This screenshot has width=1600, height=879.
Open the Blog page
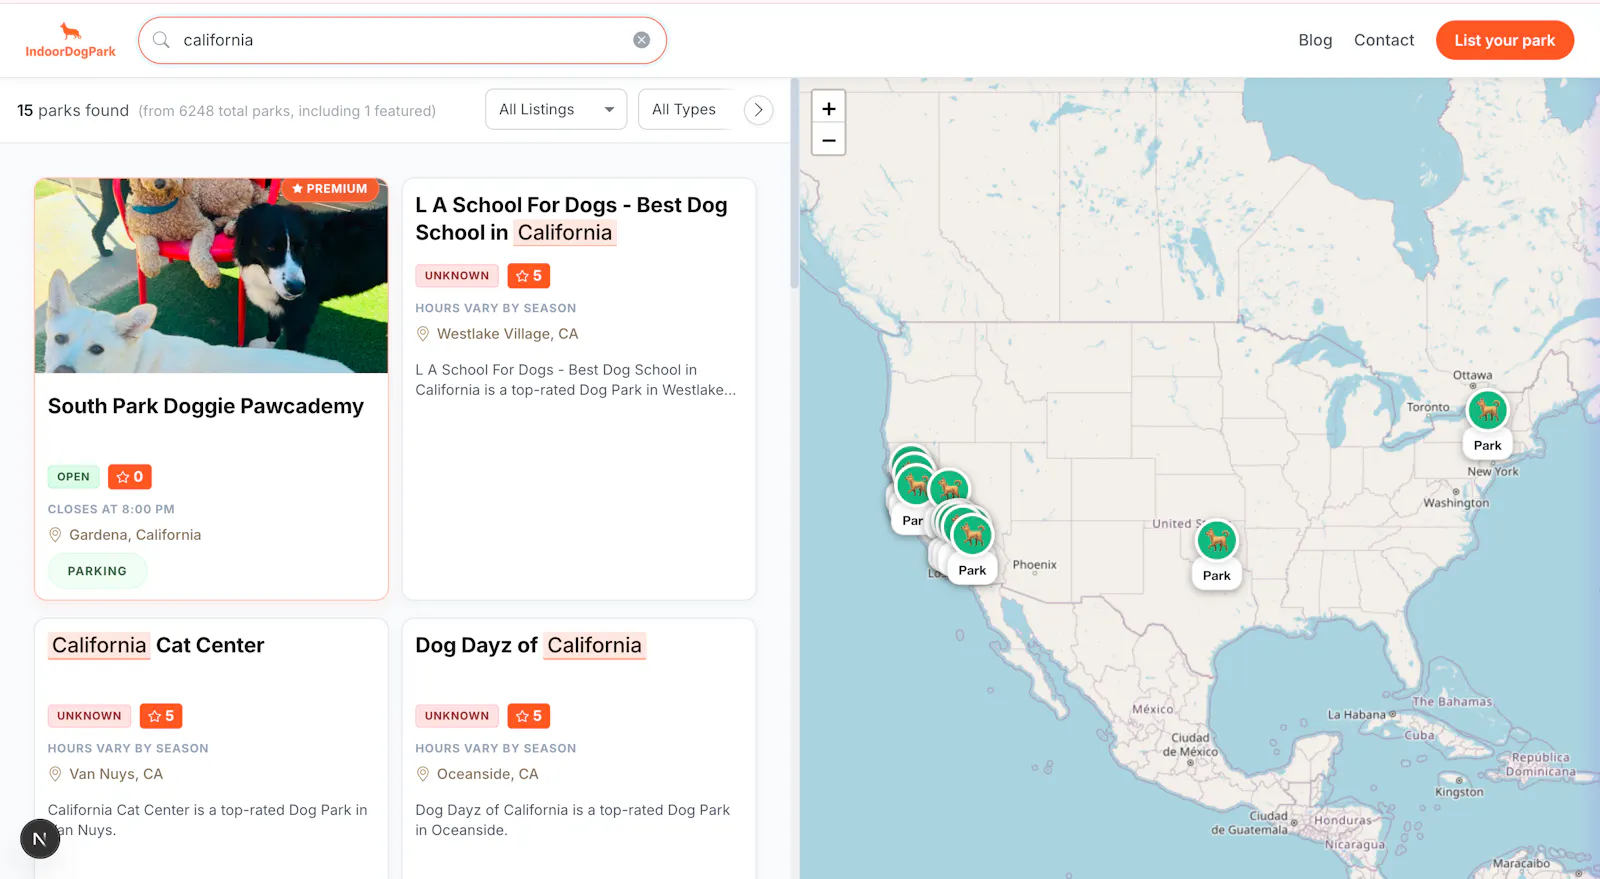1315,40
